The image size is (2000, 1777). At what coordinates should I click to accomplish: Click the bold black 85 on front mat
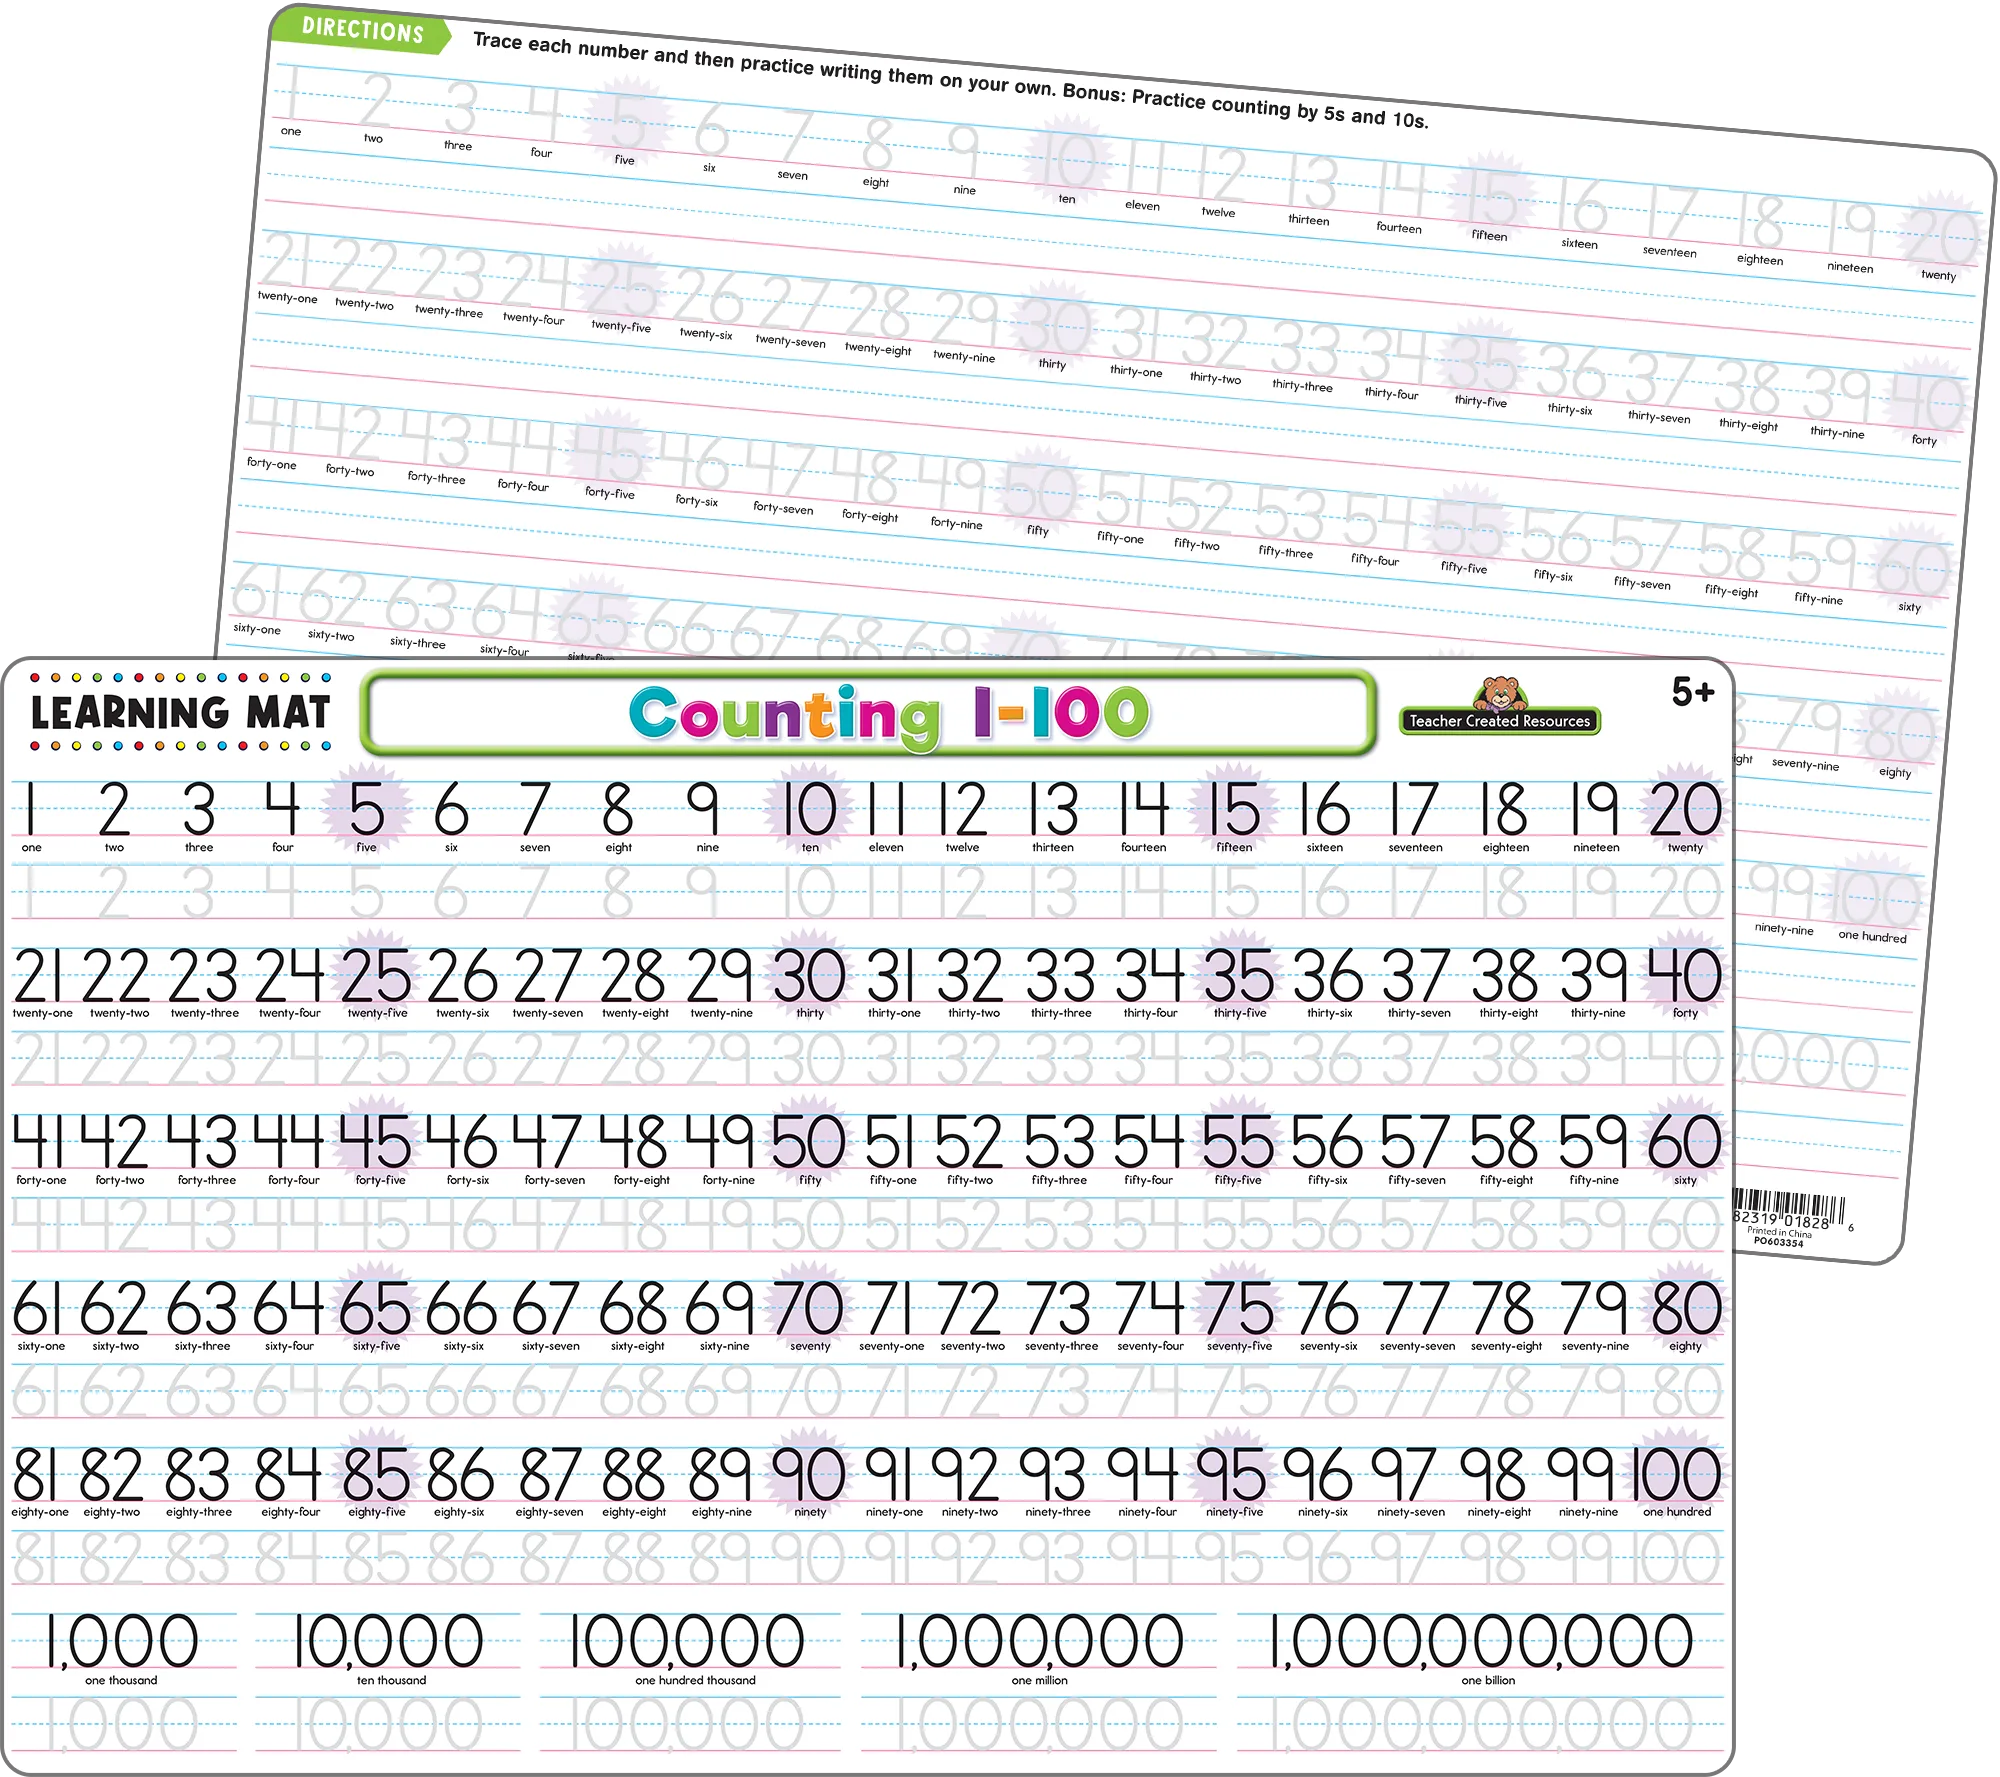coord(376,1474)
